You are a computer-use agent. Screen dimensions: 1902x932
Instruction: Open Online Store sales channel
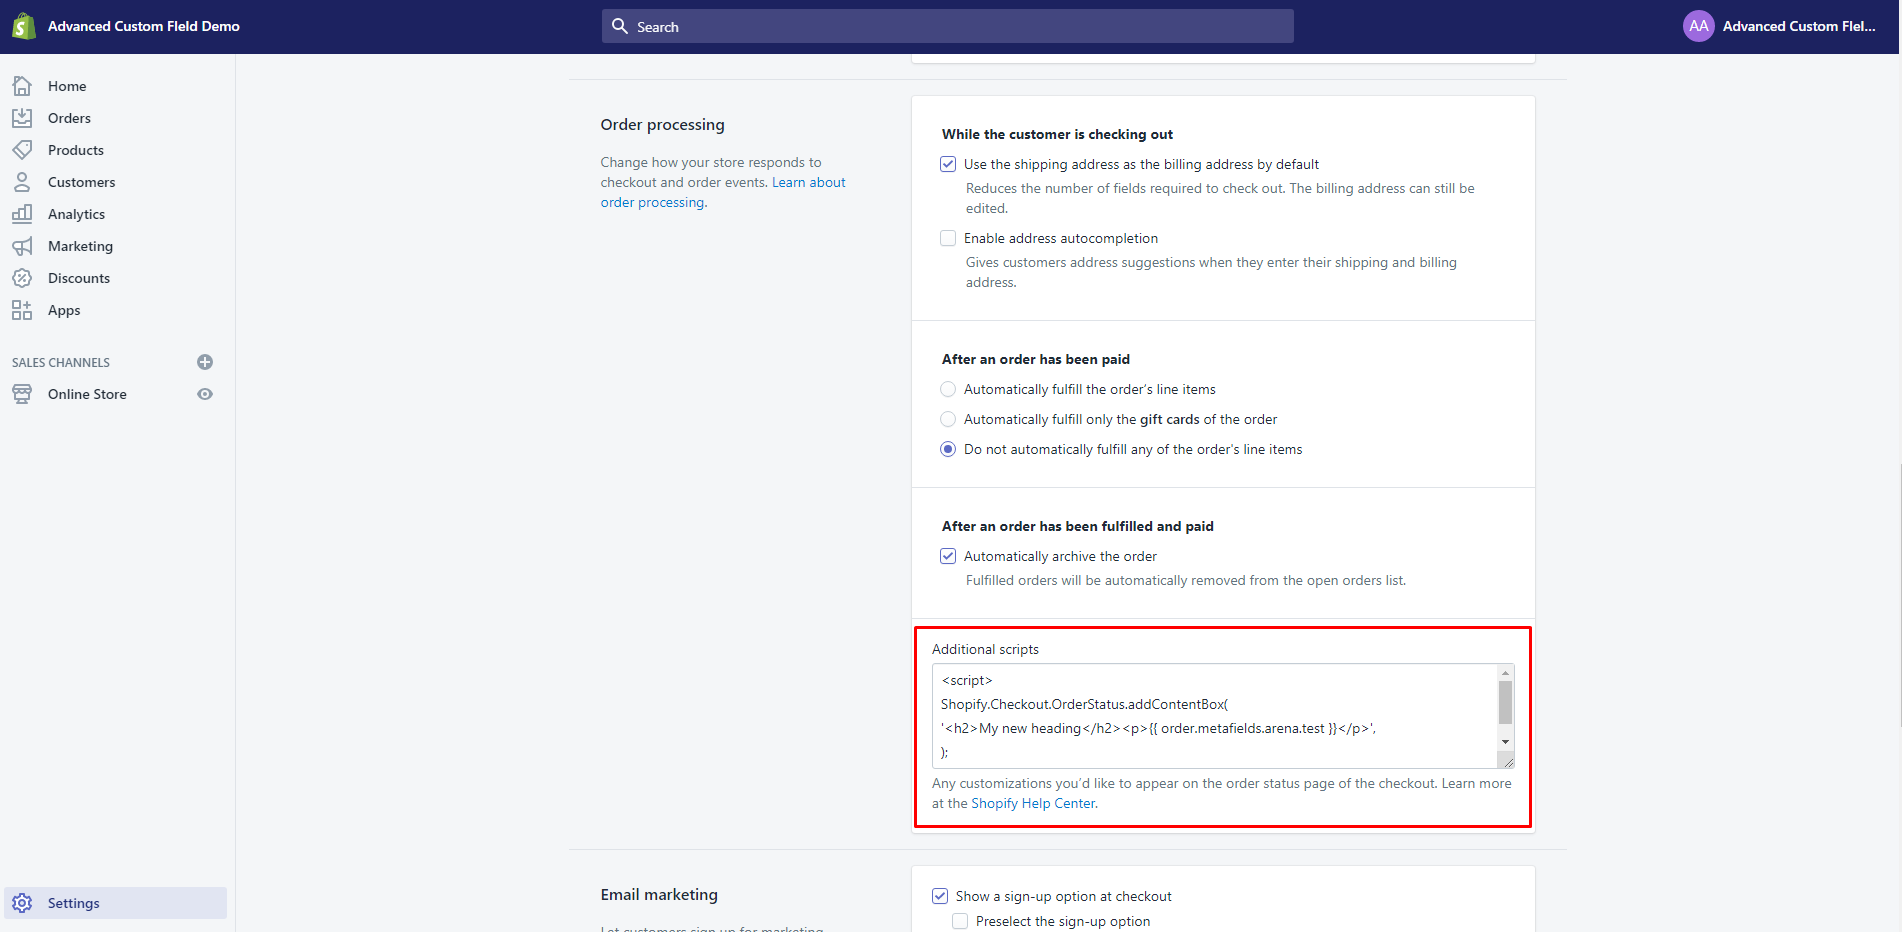click(x=87, y=394)
